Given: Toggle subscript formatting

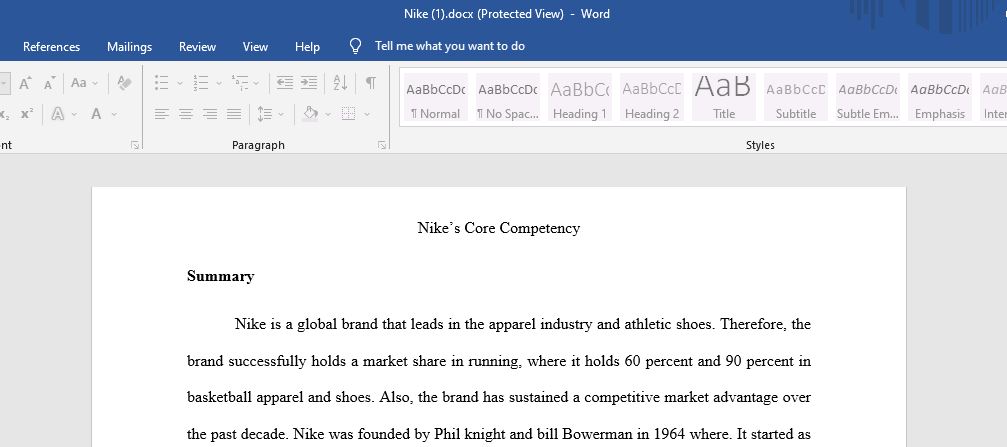Looking at the screenshot, I should (x=4, y=114).
